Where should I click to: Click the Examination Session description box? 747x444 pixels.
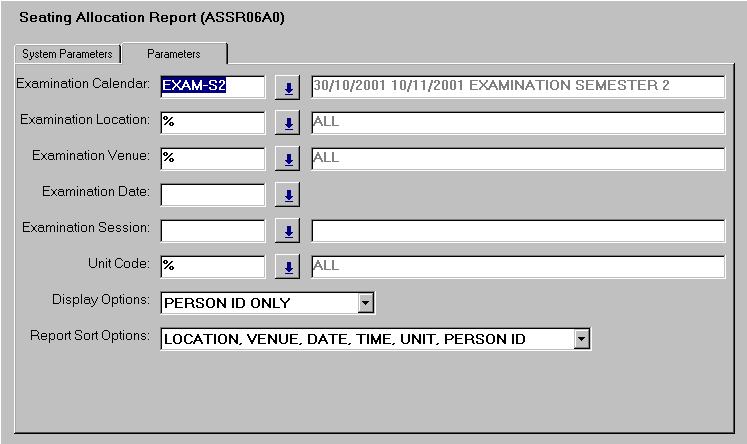pos(517,231)
